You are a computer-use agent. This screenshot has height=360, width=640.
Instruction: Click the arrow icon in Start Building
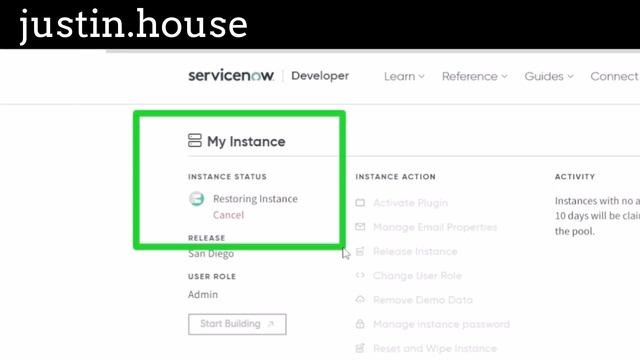[x=270, y=324]
